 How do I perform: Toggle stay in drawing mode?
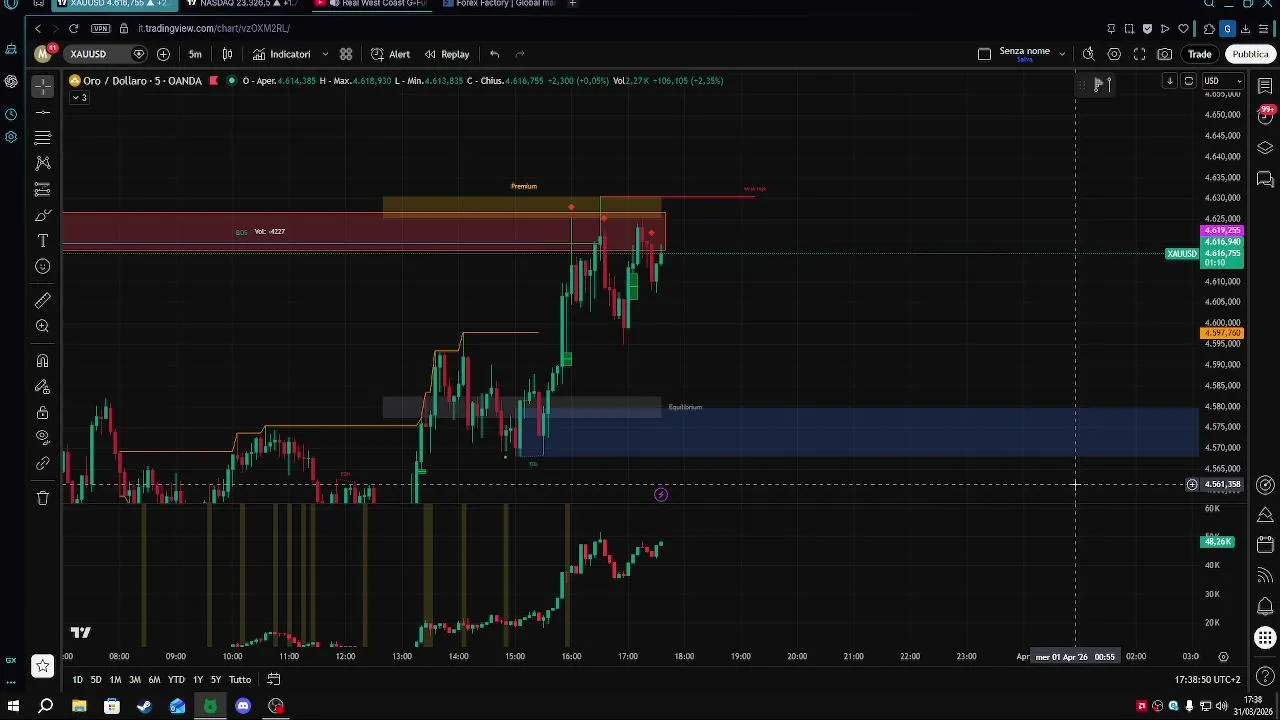(42, 387)
